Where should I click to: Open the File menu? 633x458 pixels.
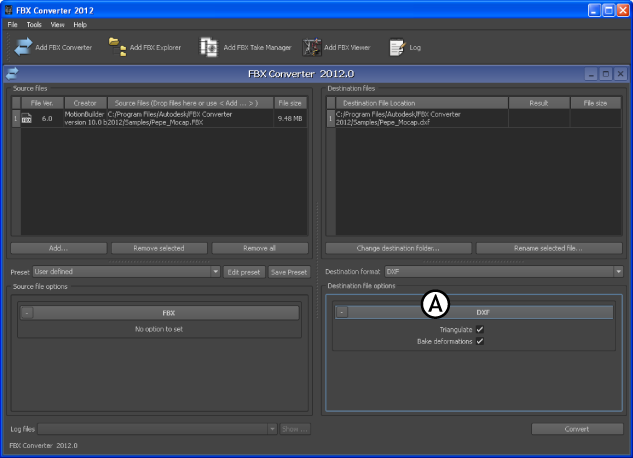pyautogui.click(x=13, y=25)
